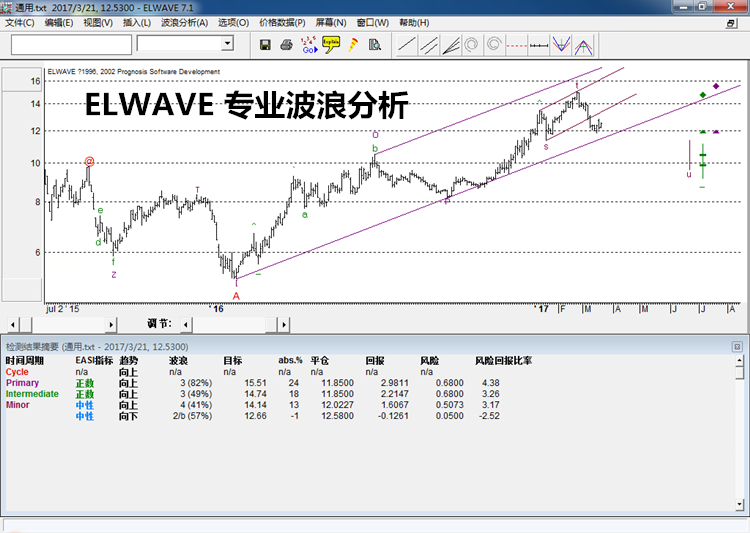Open the toolbar combo box dropdown arrow

227,44
